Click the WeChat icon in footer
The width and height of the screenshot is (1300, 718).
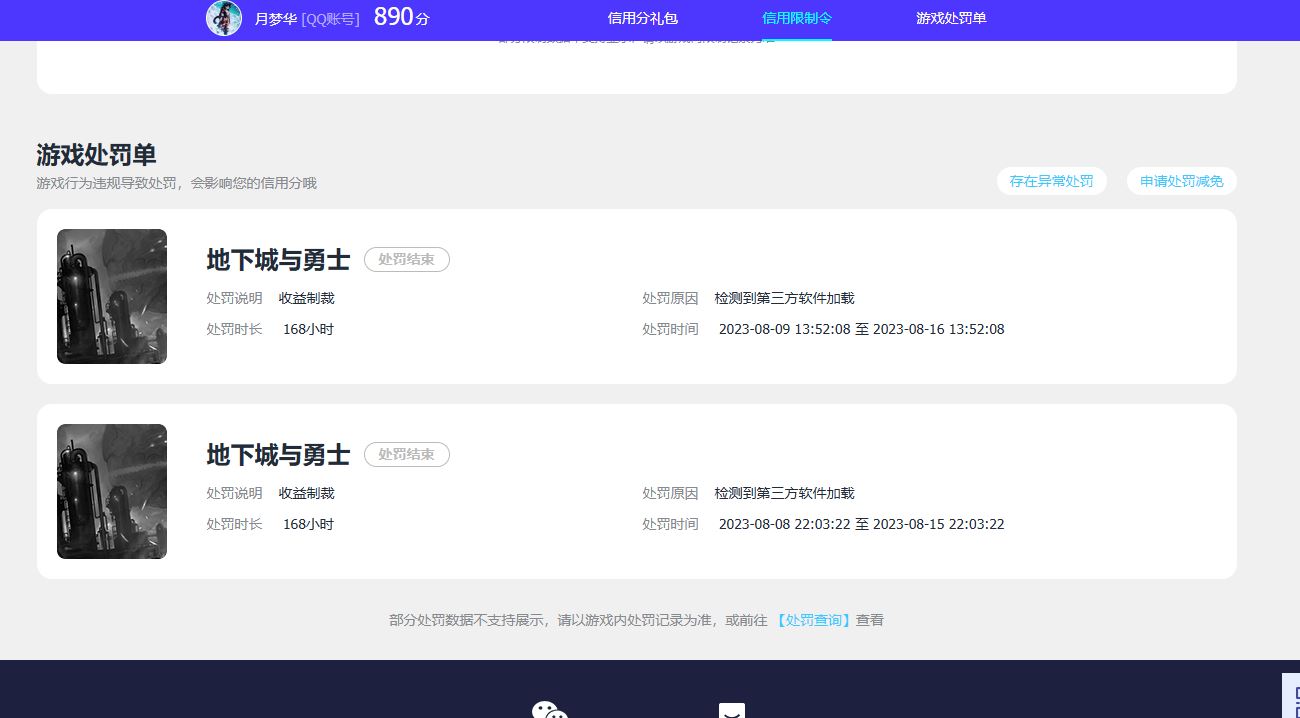(549, 710)
